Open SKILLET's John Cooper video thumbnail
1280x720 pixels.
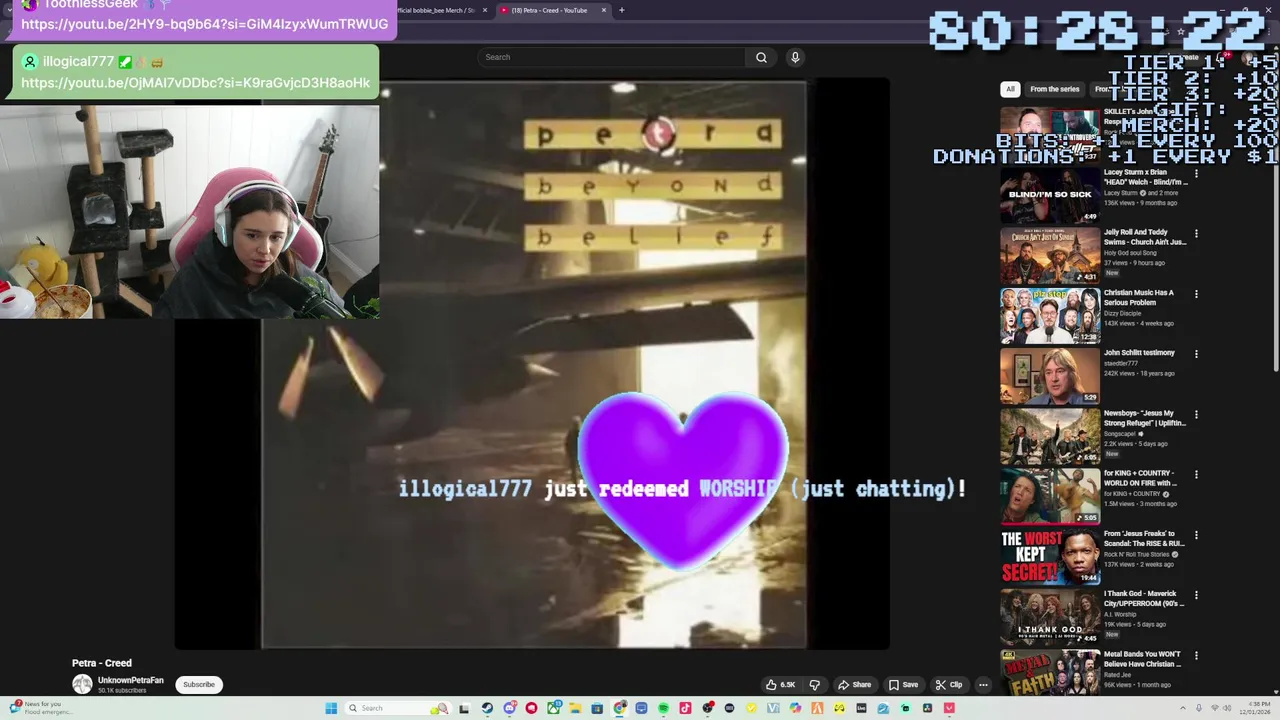click(x=1050, y=135)
